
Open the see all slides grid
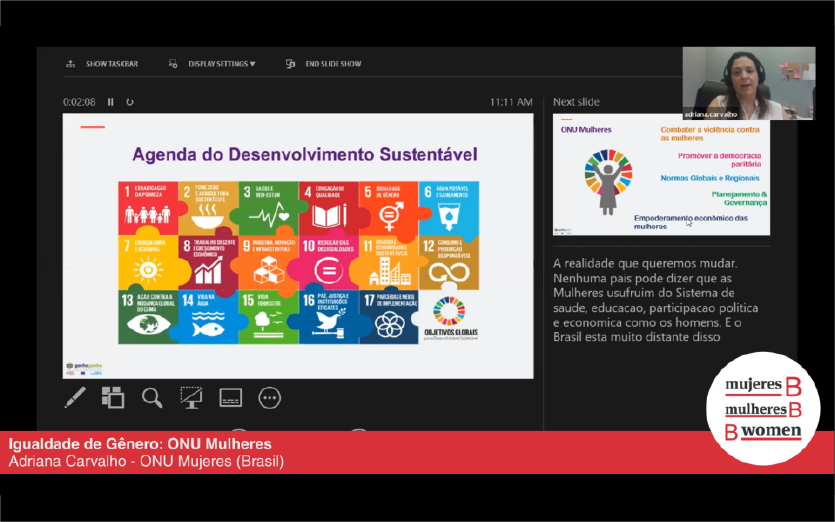[113, 397]
